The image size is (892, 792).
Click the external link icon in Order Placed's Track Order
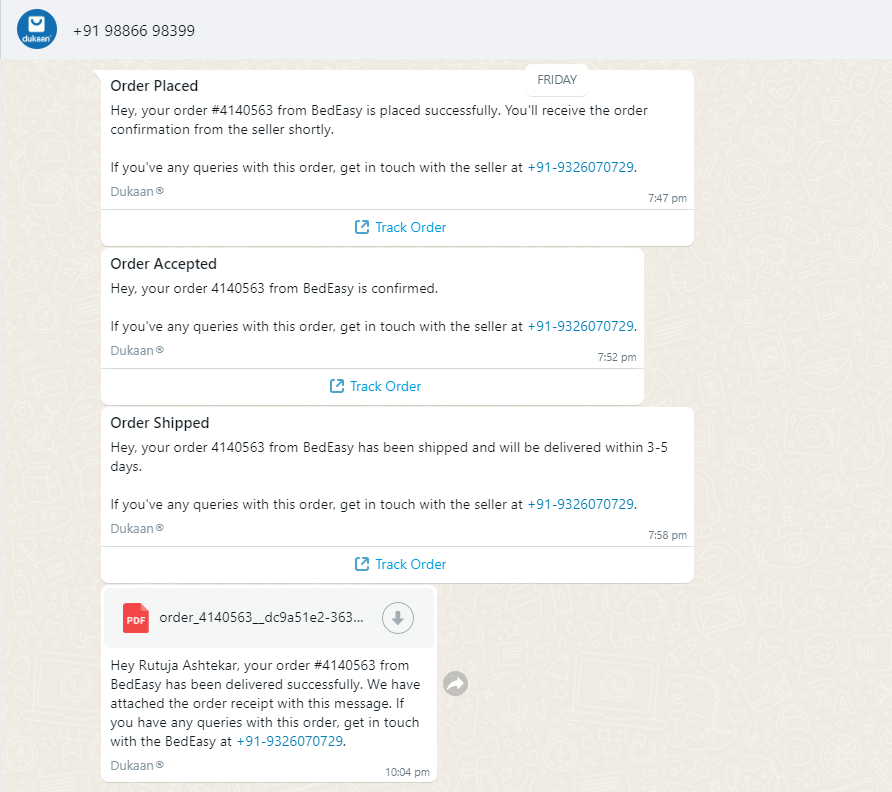[362, 227]
